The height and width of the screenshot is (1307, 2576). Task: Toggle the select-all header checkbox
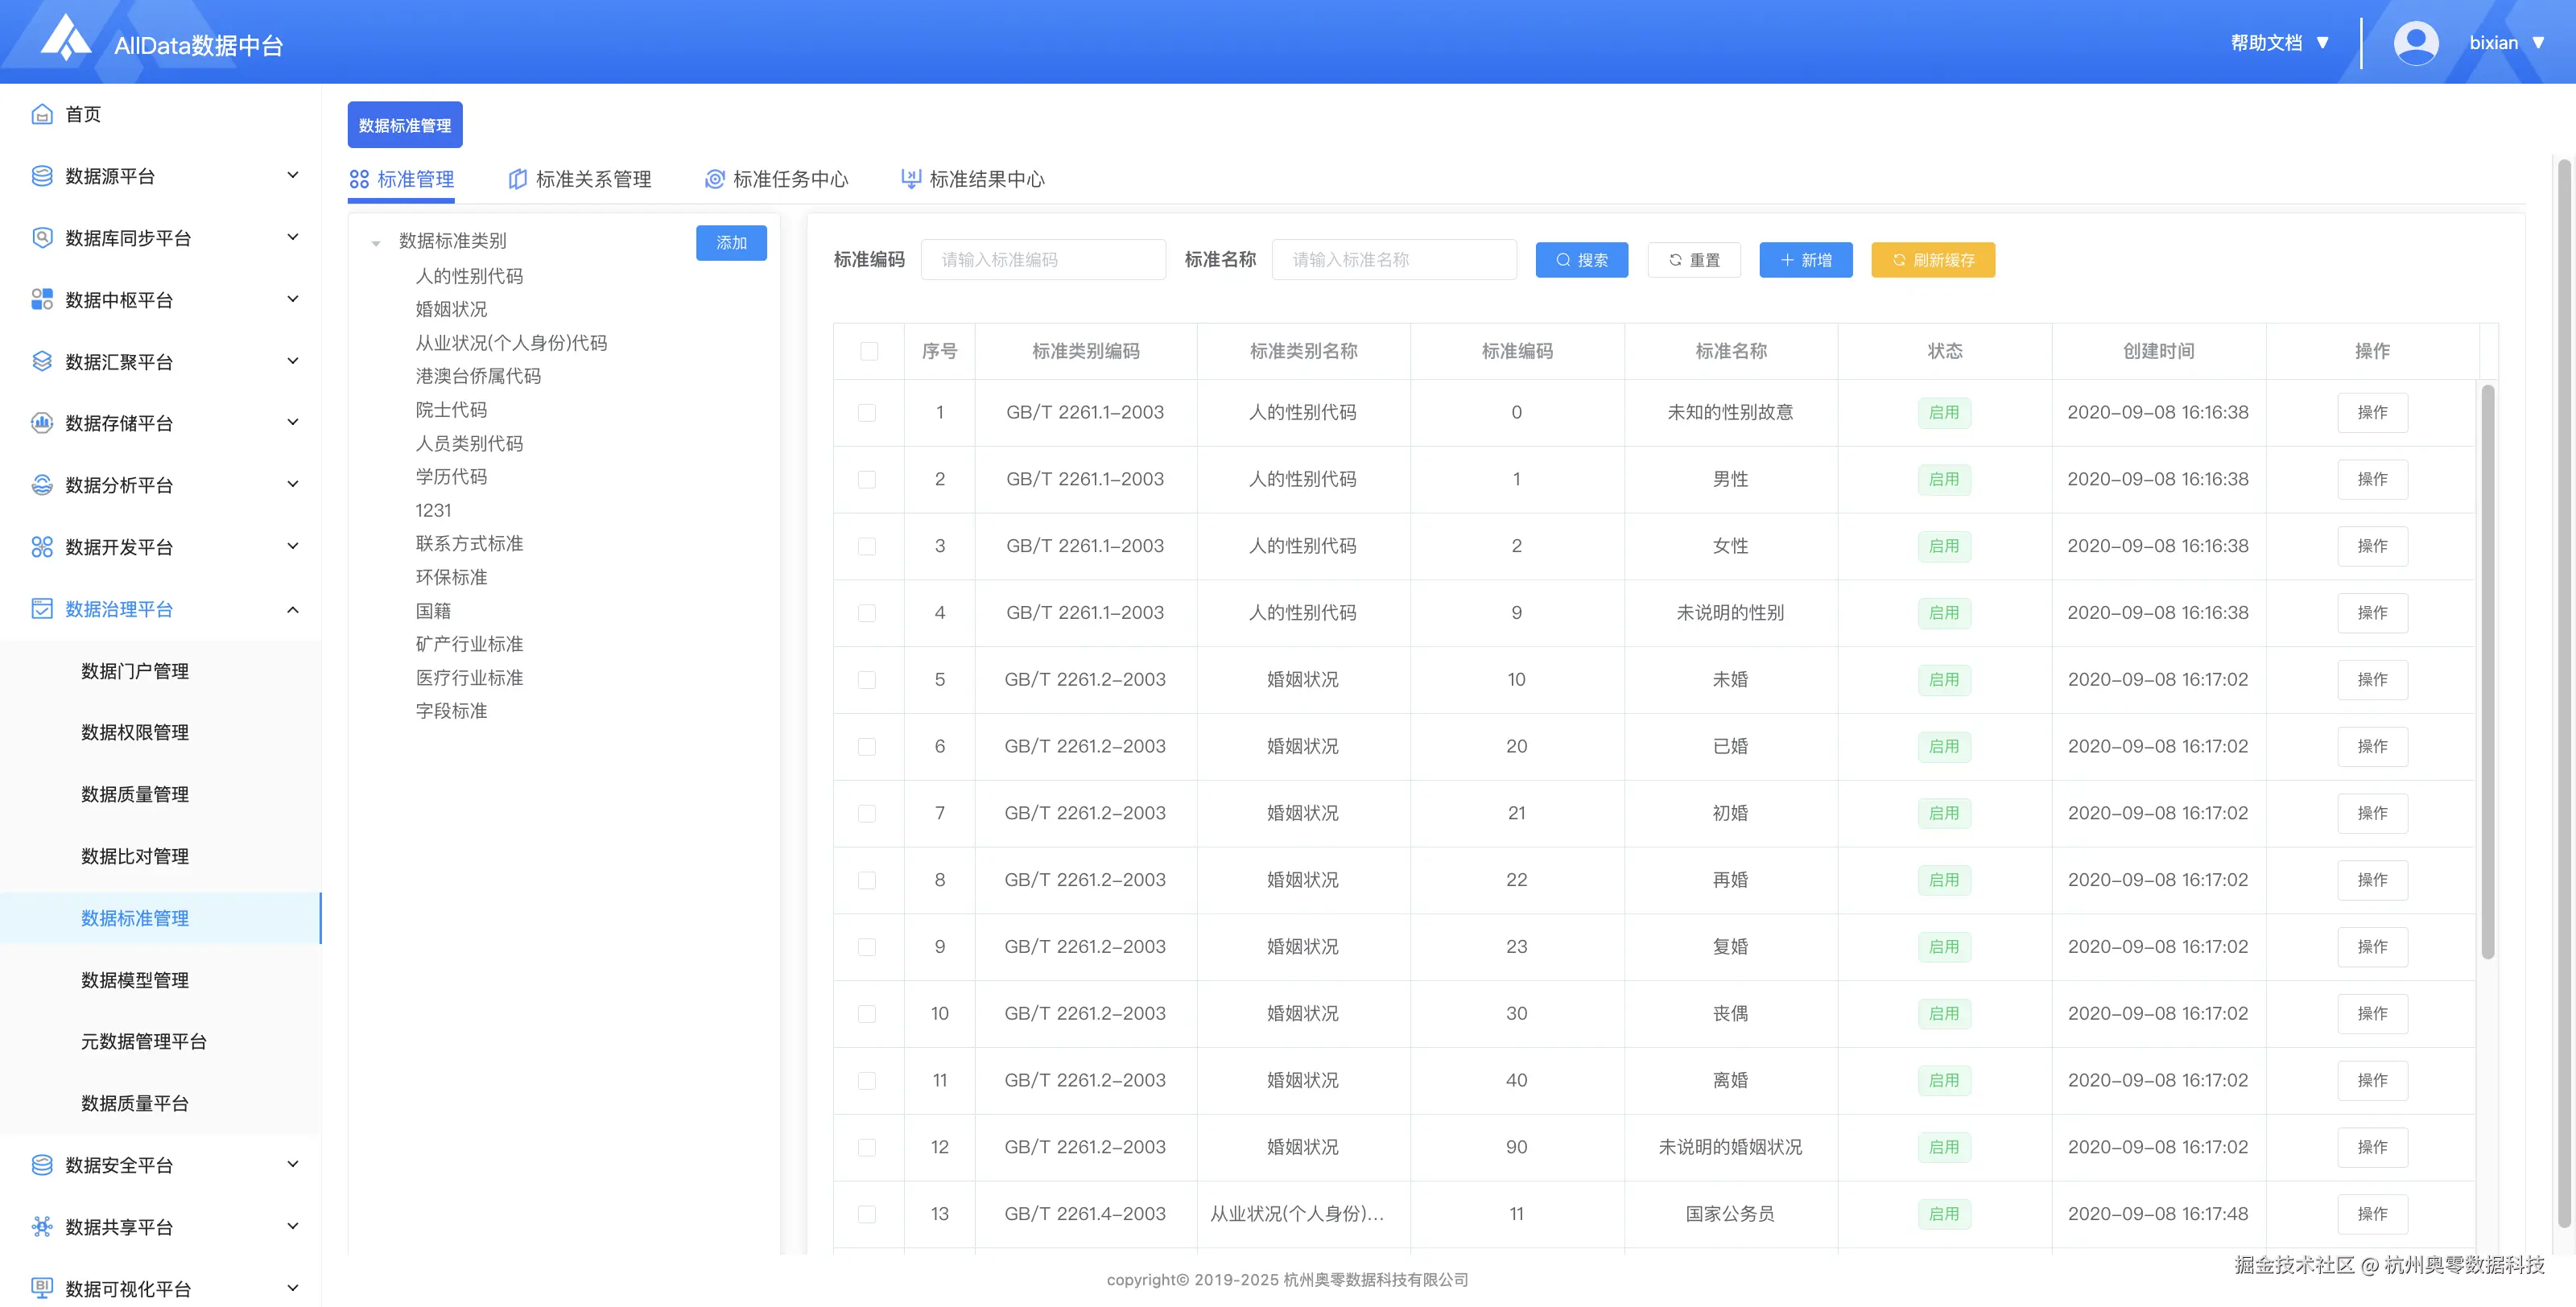pos(868,351)
